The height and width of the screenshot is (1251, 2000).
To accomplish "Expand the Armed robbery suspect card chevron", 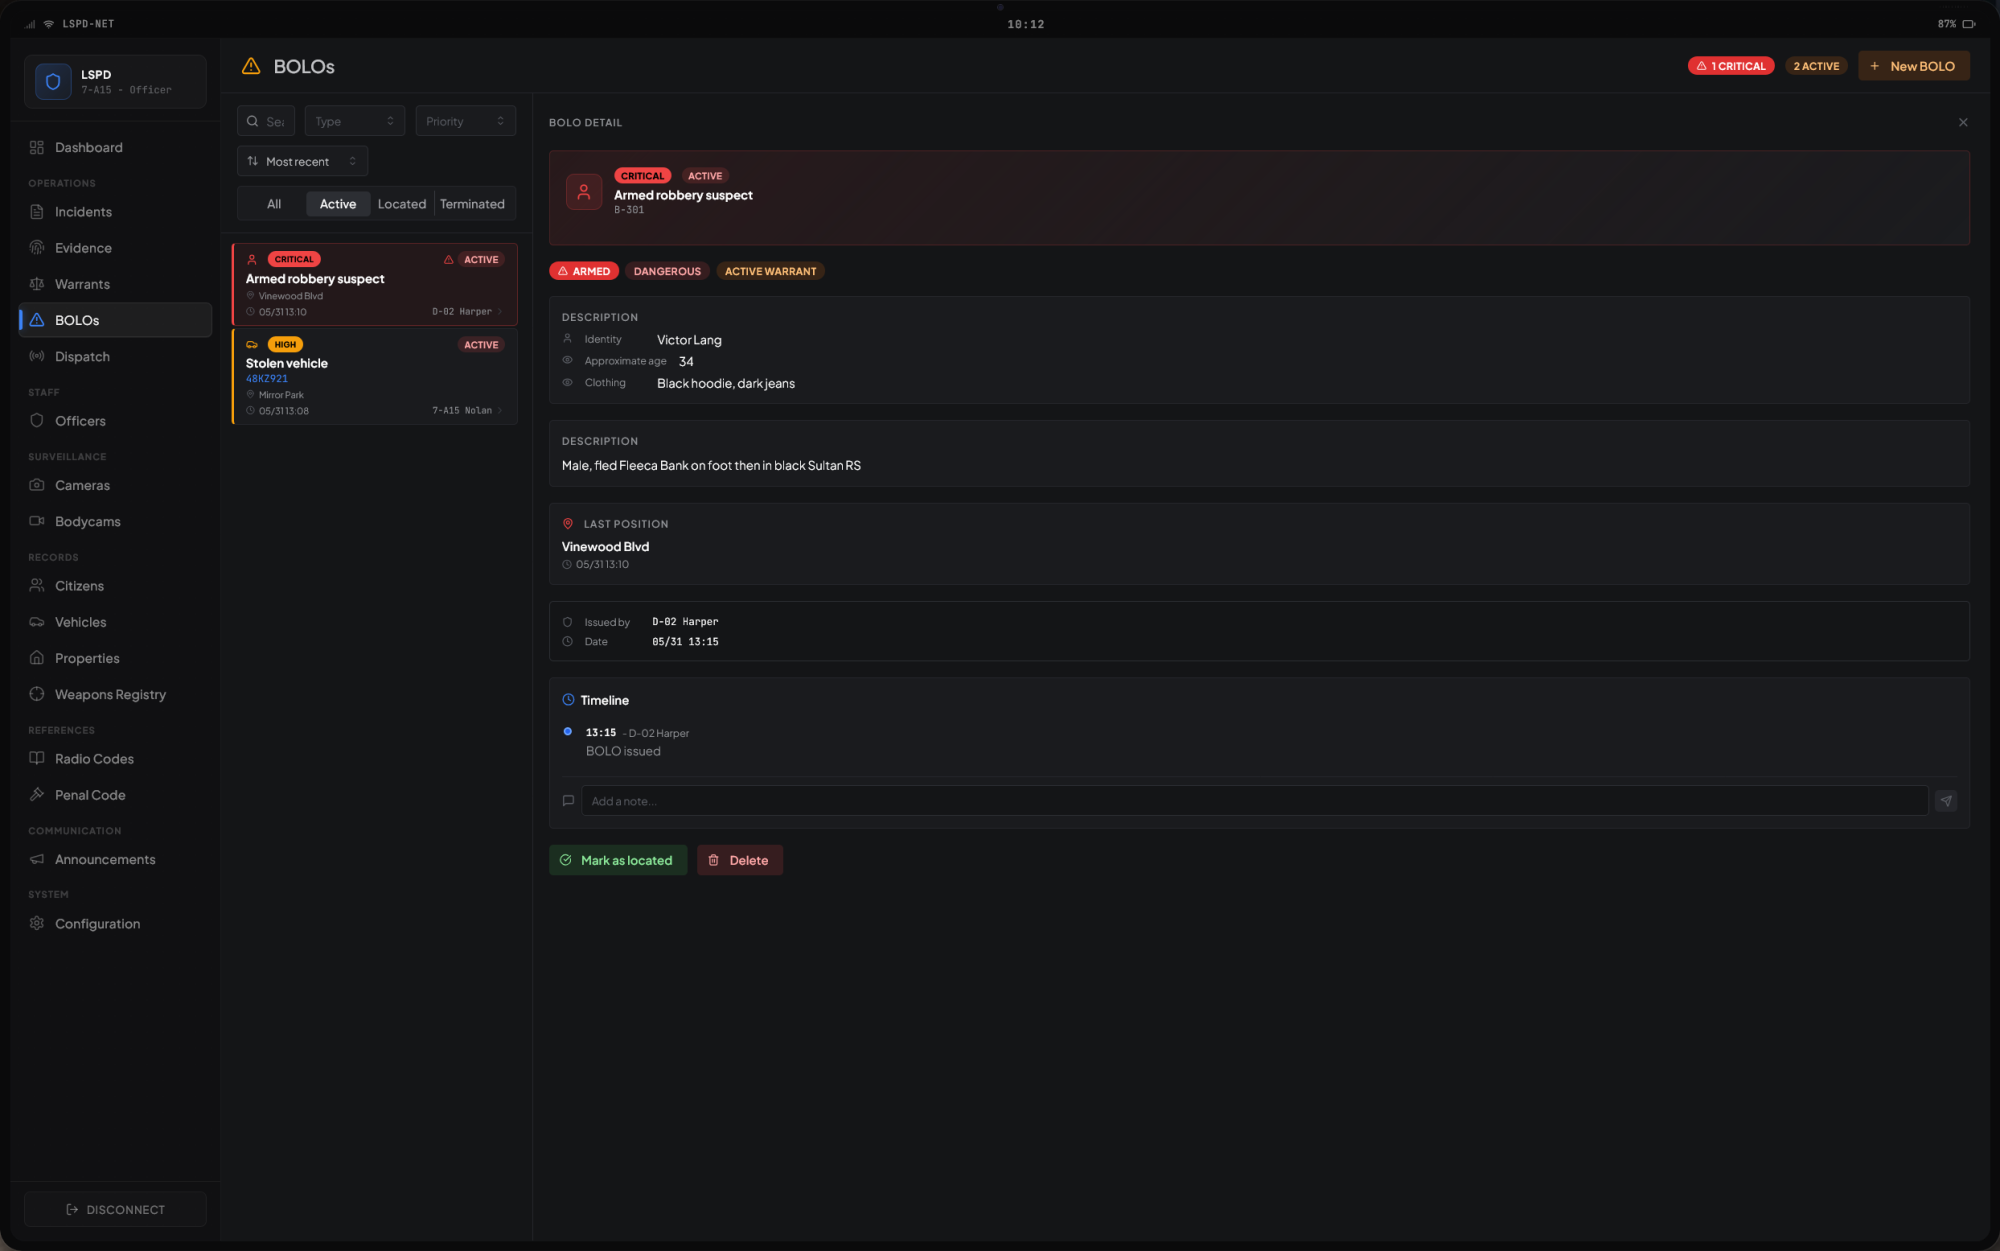I will tap(500, 312).
